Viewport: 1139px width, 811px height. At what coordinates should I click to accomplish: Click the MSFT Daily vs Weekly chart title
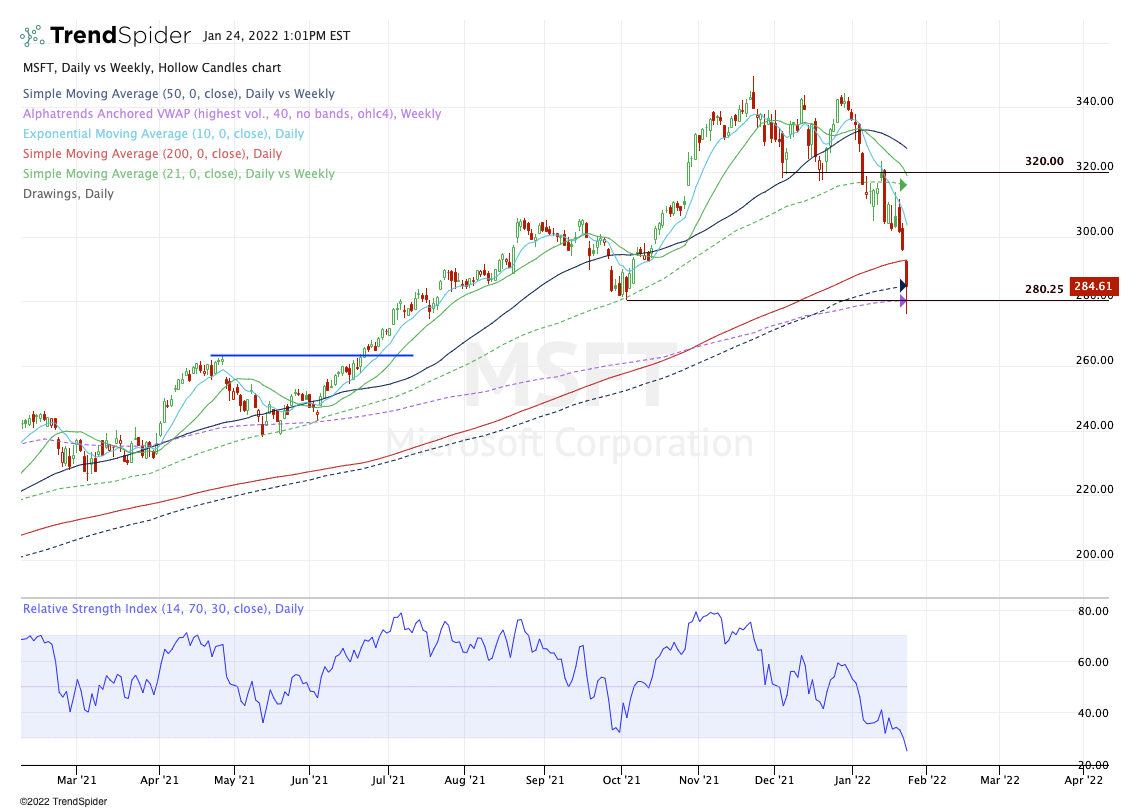(x=151, y=68)
